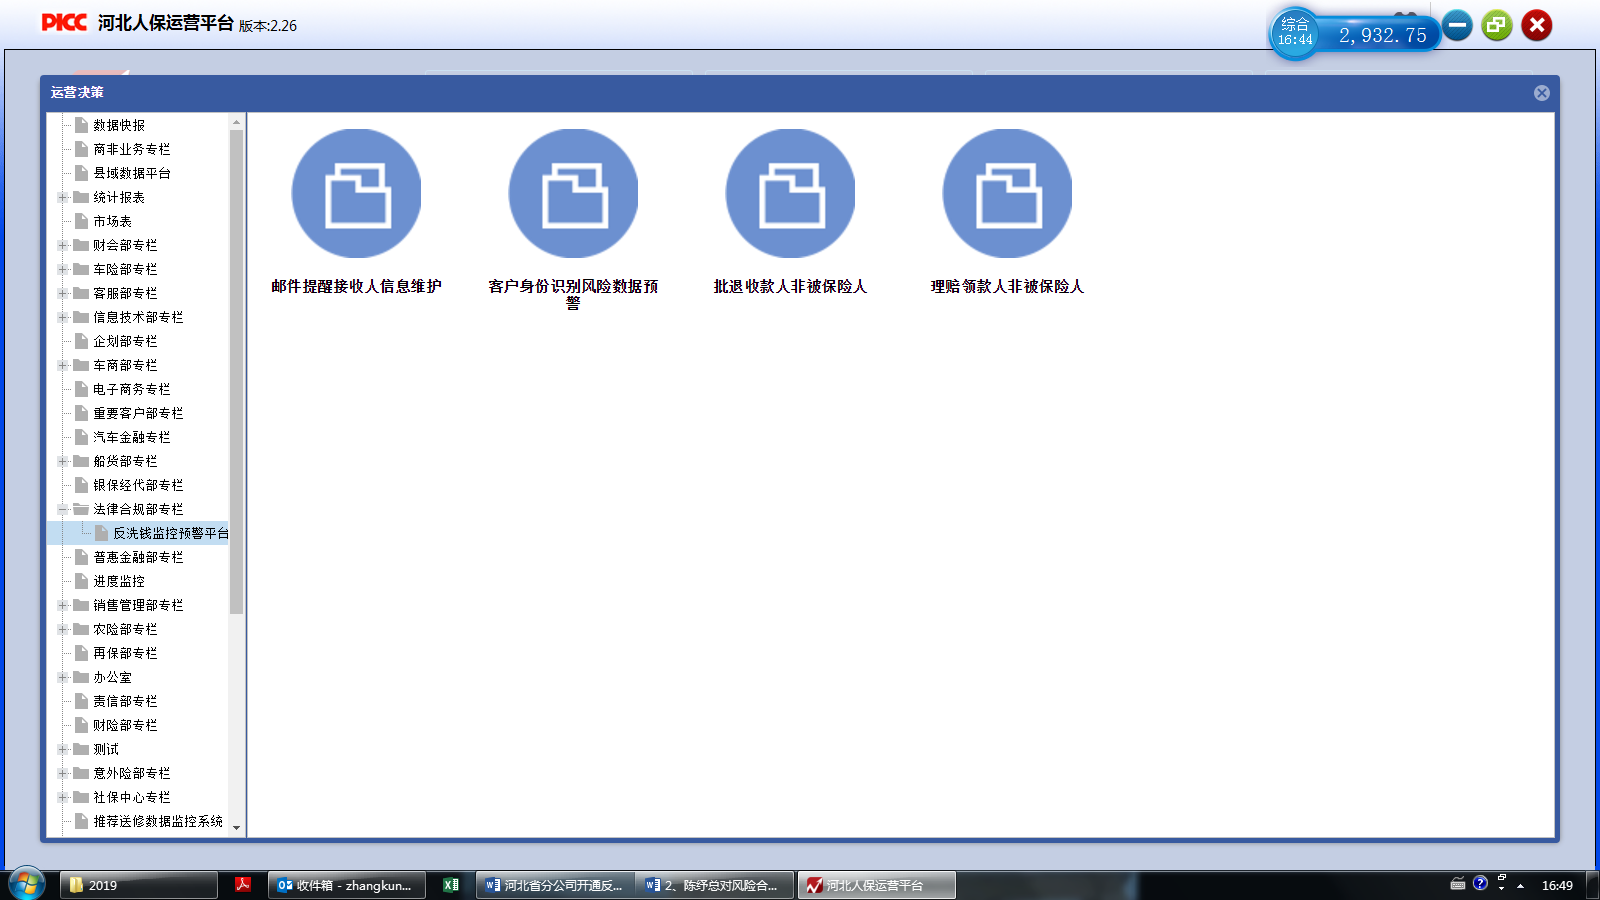This screenshot has height=900, width=1600.
Task: Select 数据快报 tree item
Action: pos(119,125)
